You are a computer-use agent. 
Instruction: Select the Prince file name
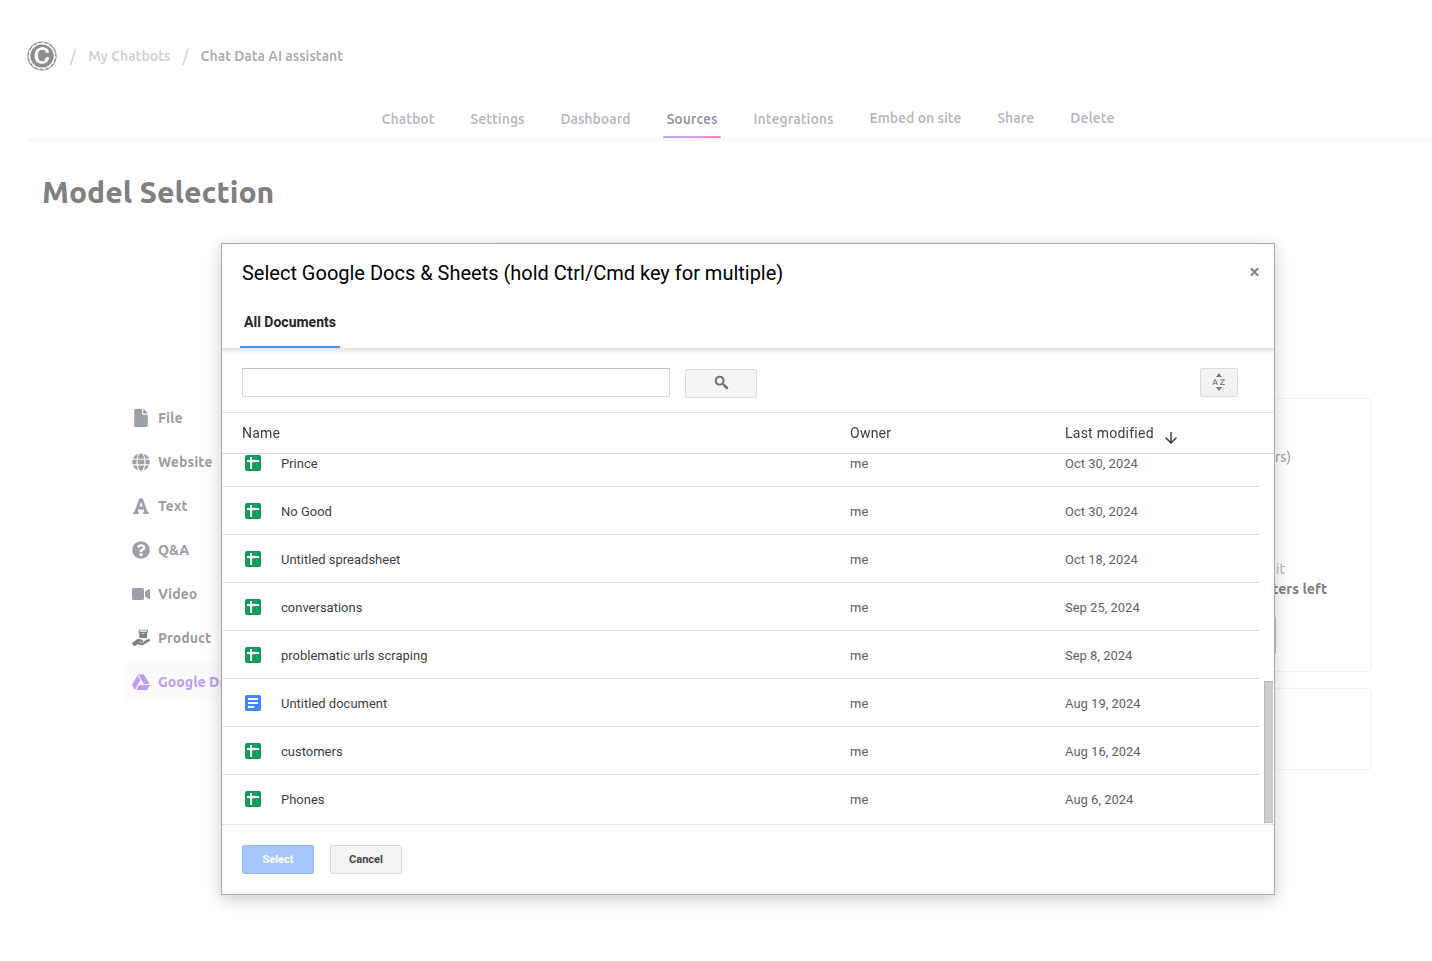[x=299, y=464]
